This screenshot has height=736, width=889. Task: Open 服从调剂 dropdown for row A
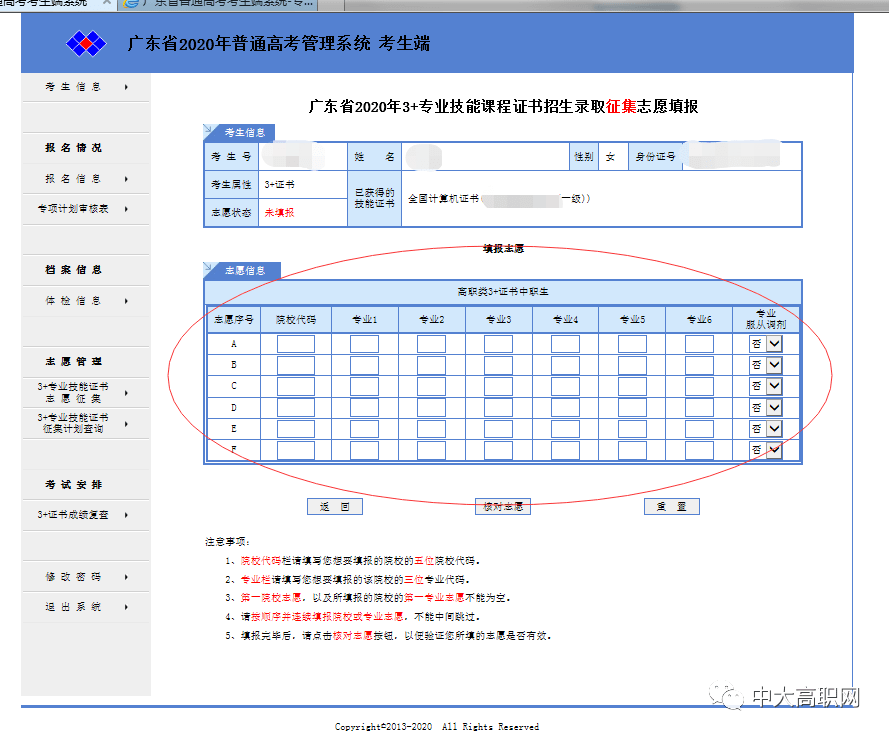tap(766, 344)
